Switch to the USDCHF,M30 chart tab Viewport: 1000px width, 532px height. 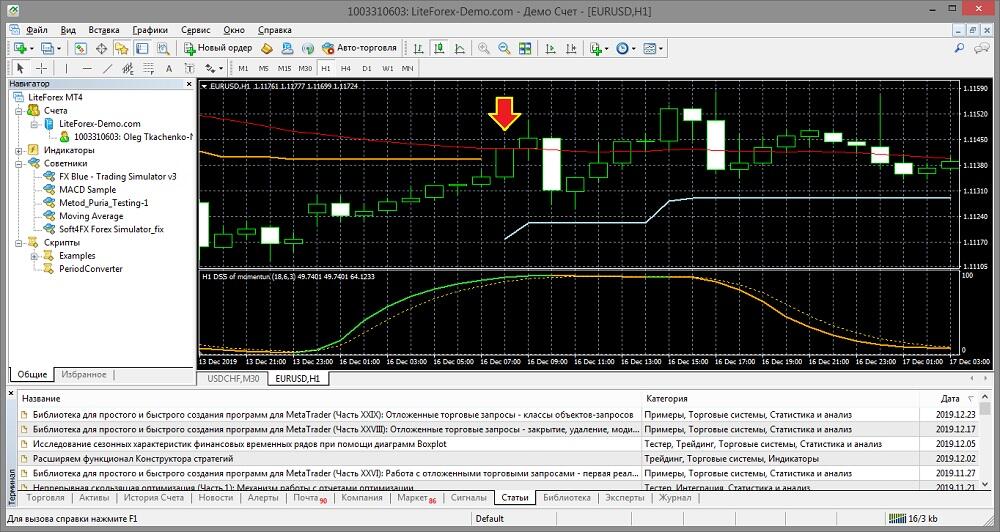235,380
